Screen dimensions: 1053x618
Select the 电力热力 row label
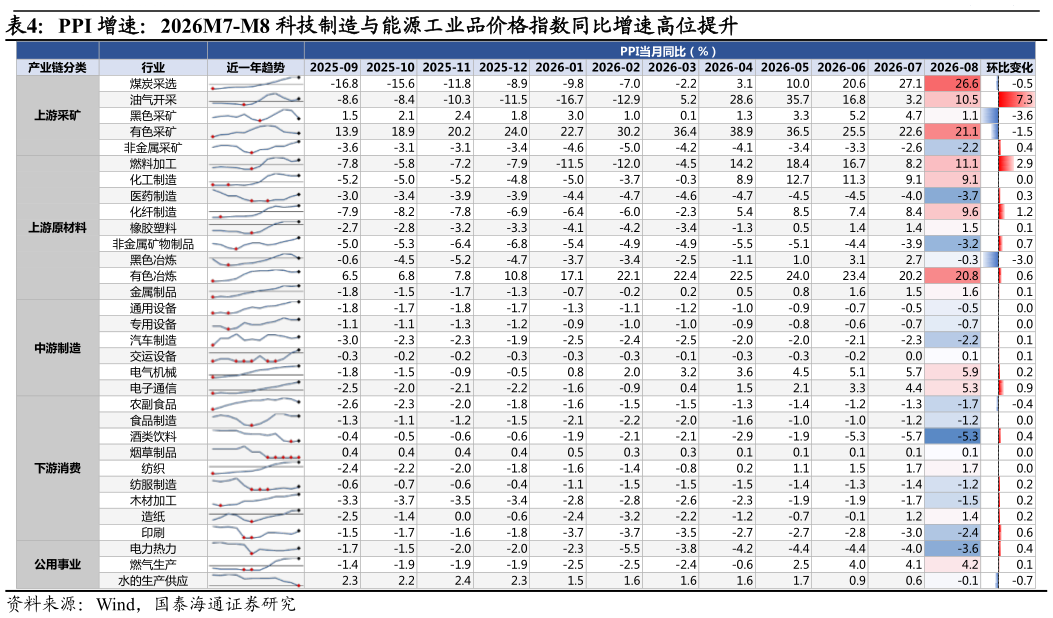point(153,549)
